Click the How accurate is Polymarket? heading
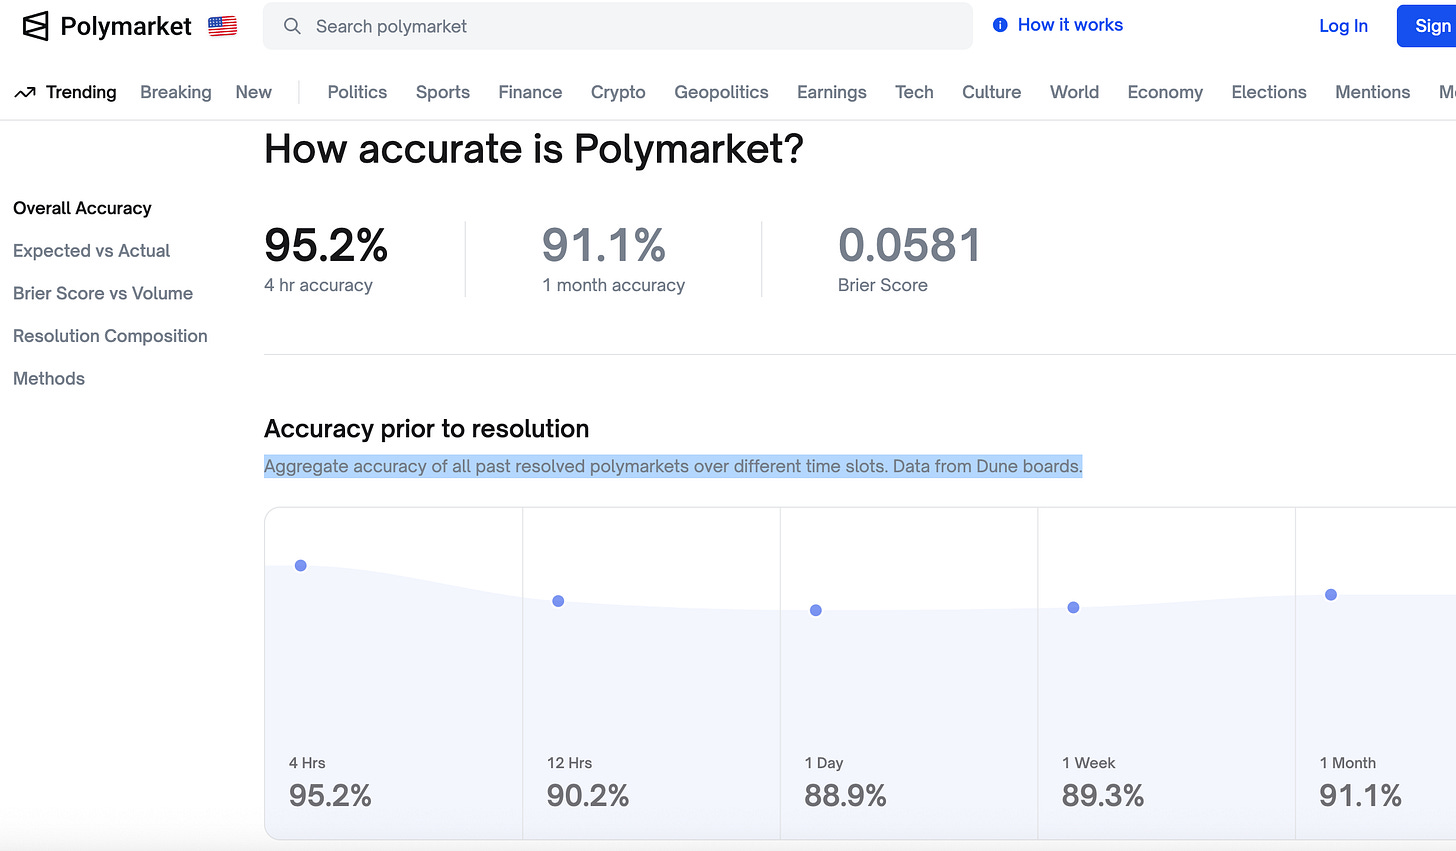This screenshot has height=851, width=1456. [534, 150]
